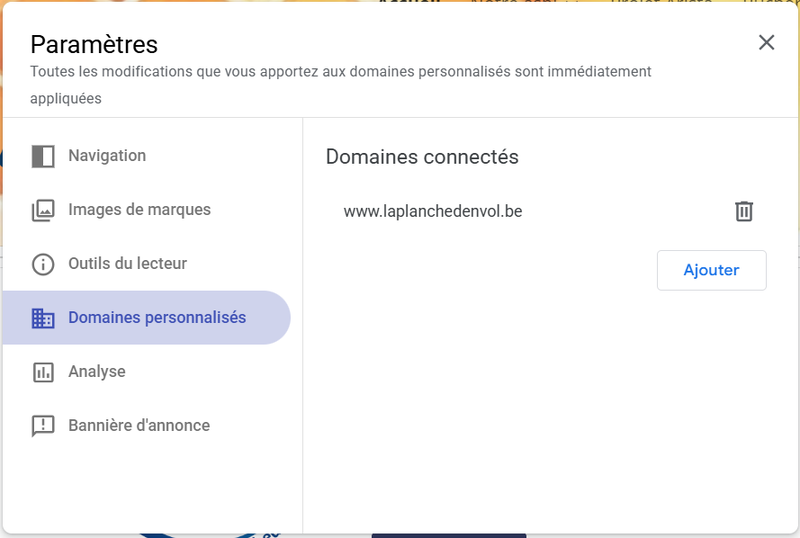This screenshot has height=538, width=800.
Task: Delete the www.laplanchedenvol.be domain with trash icon
Action: pyautogui.click(x=744, y=211)
